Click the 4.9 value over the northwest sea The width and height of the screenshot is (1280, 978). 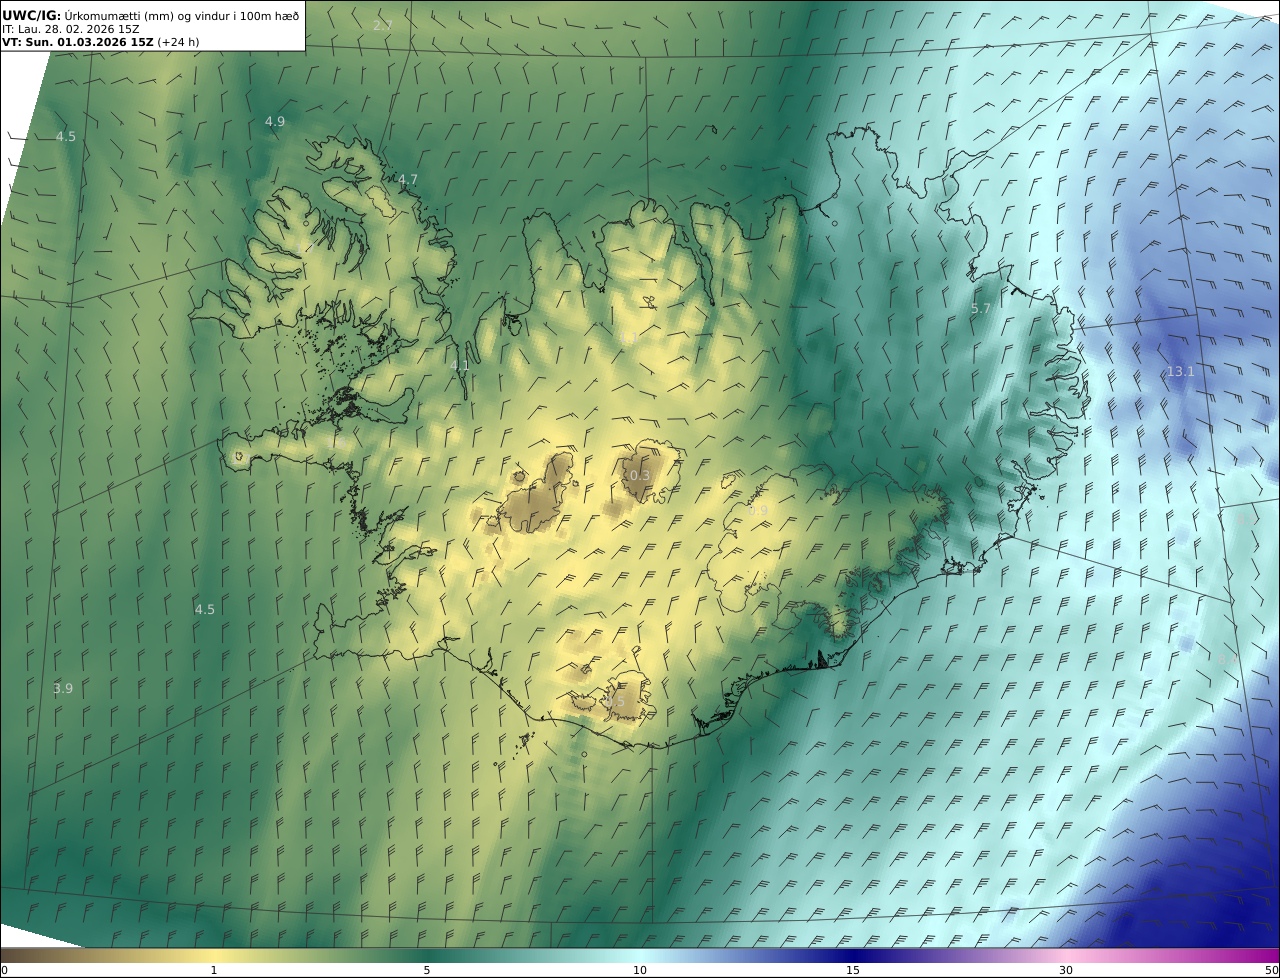tap(275, 121)
